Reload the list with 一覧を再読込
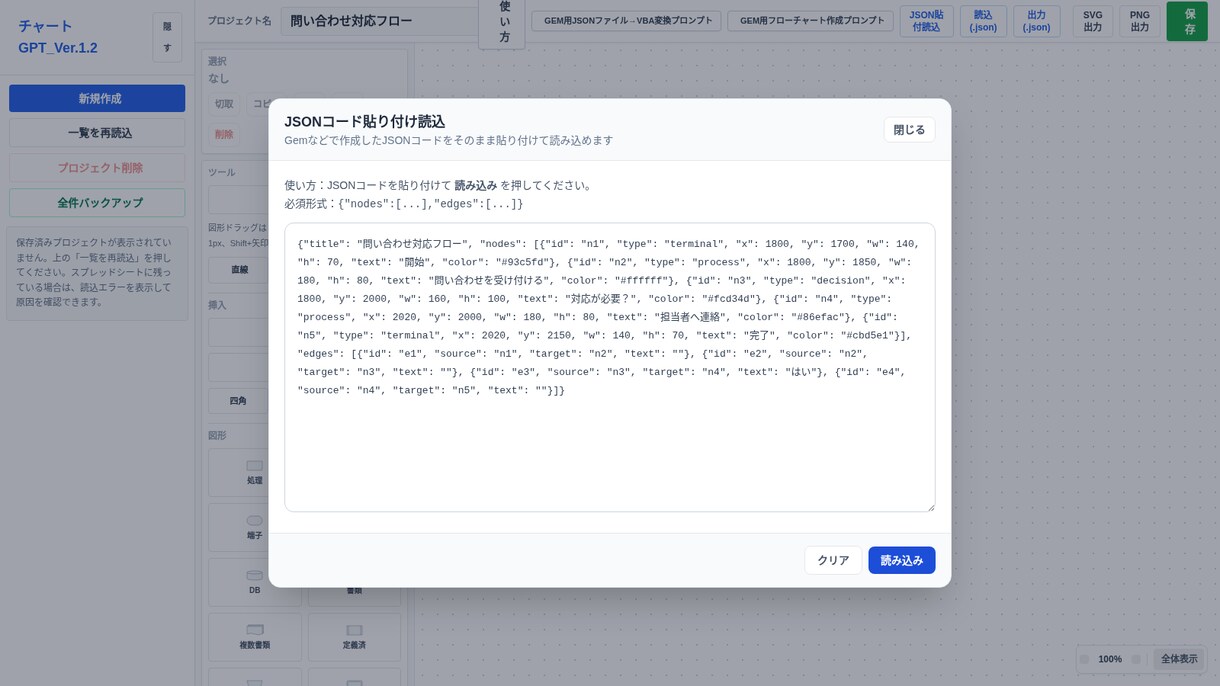The width and height of the screenshot is (1220, 686). tap(97, 133)
